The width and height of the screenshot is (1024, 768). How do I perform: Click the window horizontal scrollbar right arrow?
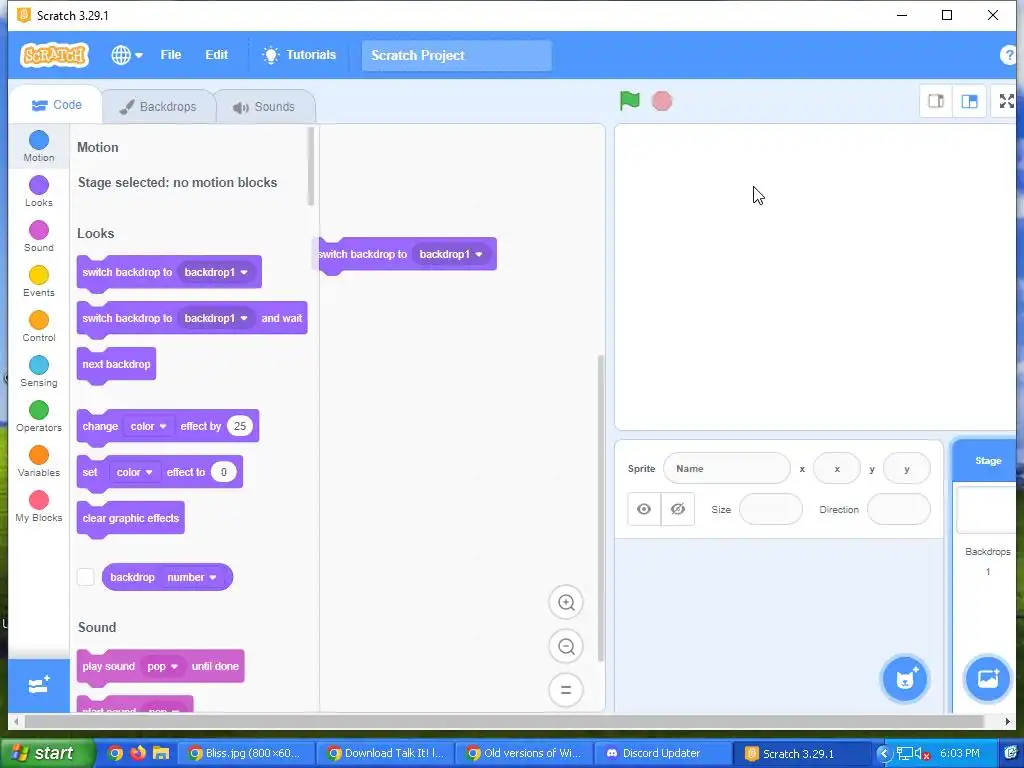point(1008,722)
